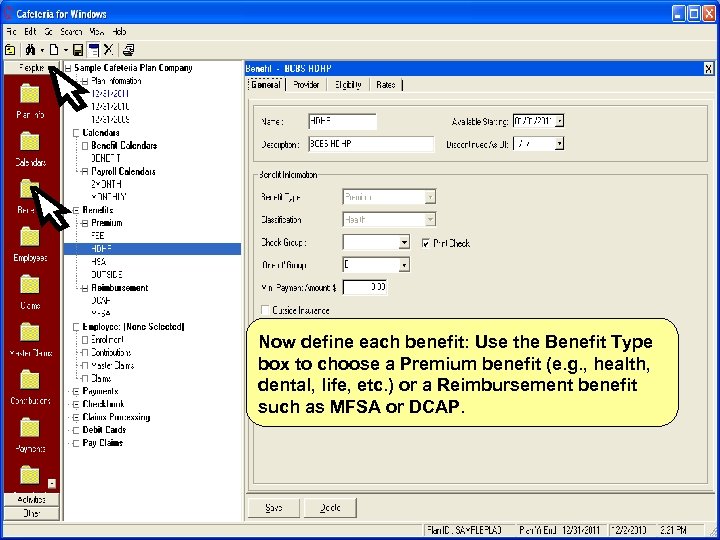Select the HDHP premium benefit row
The height and width of the screenshot is (540, 720).
(152, 249)
